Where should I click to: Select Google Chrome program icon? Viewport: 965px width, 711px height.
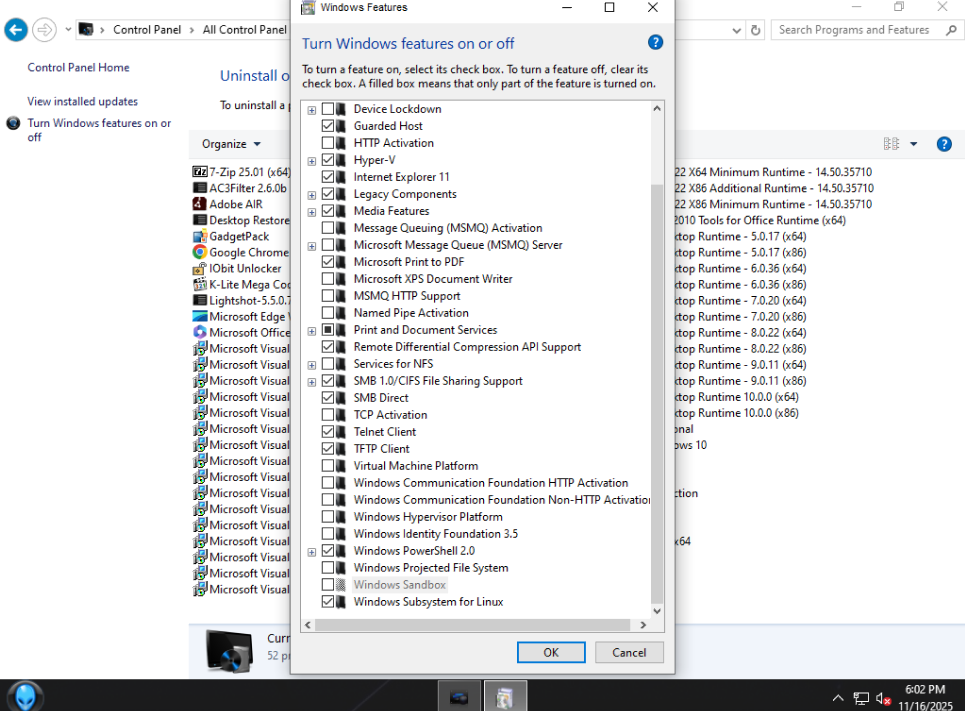click(x=199, y=252)
